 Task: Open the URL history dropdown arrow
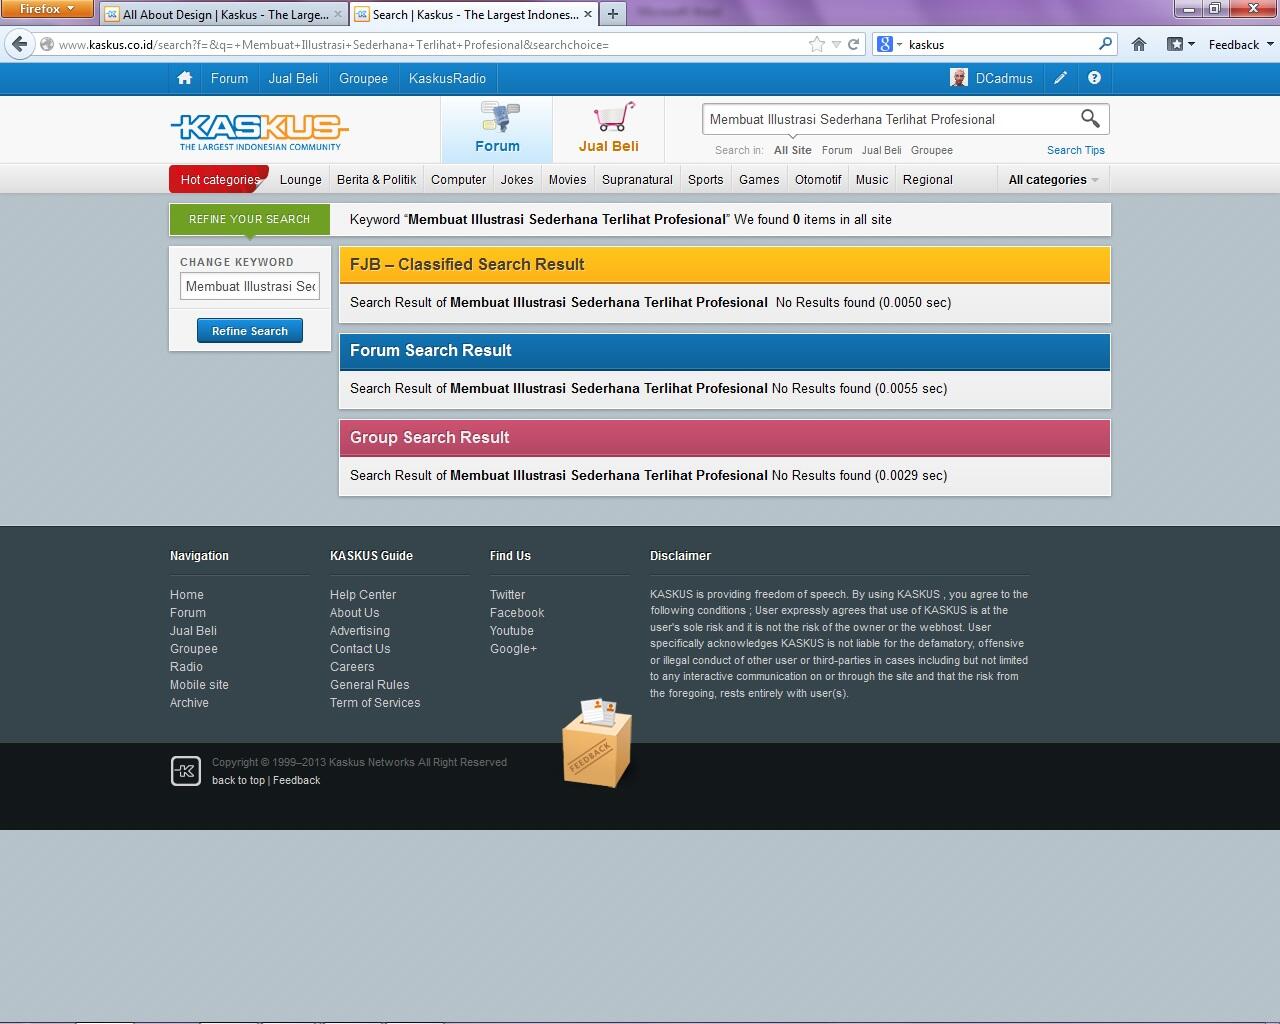pos(836,44)
